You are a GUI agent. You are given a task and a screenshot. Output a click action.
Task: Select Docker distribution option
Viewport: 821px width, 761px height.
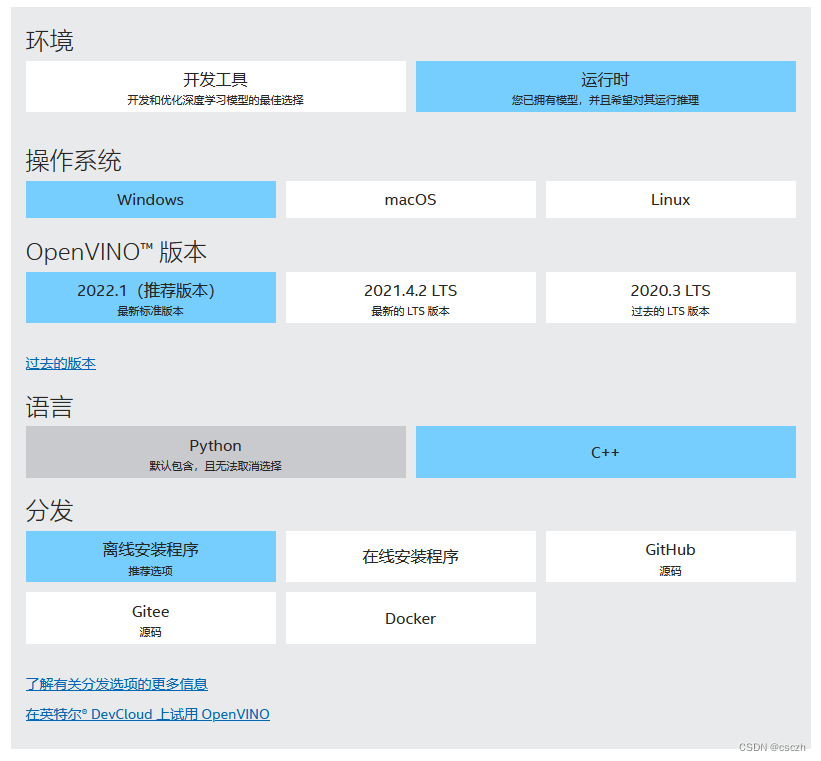pyautogui.click(x=411, y=618)
